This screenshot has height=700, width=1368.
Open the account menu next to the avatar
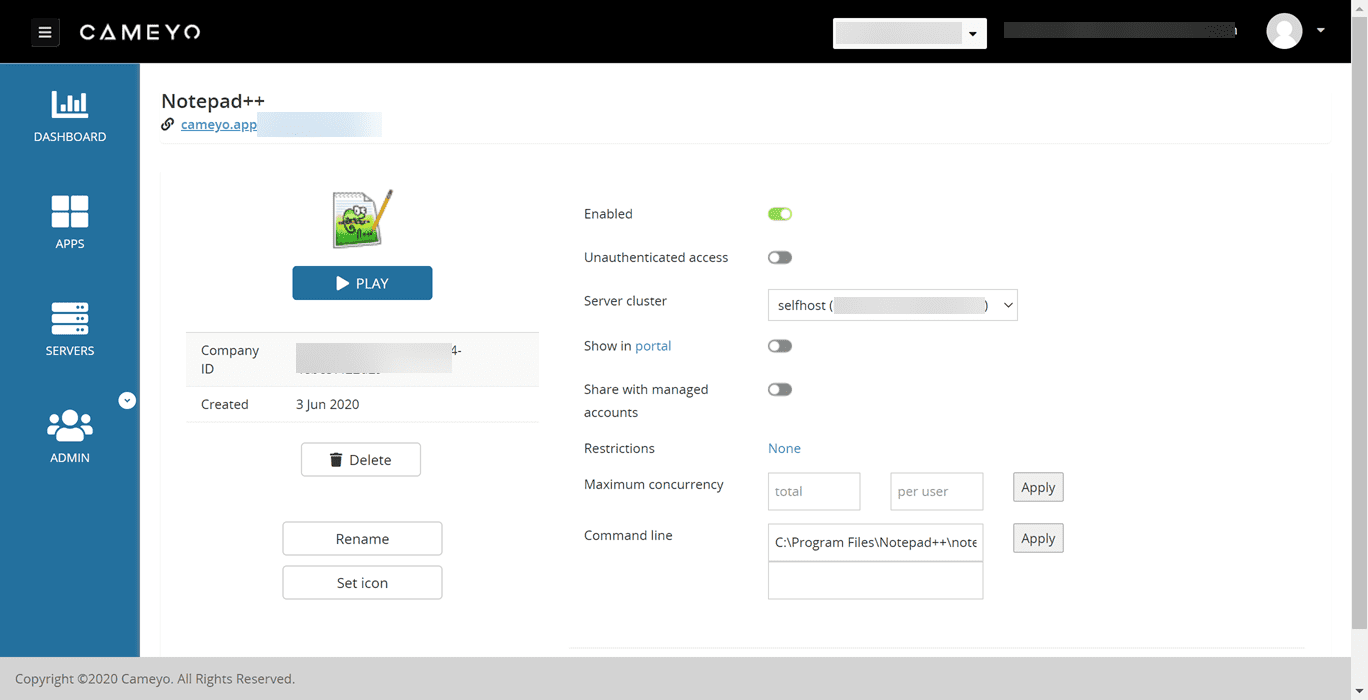1320,31
